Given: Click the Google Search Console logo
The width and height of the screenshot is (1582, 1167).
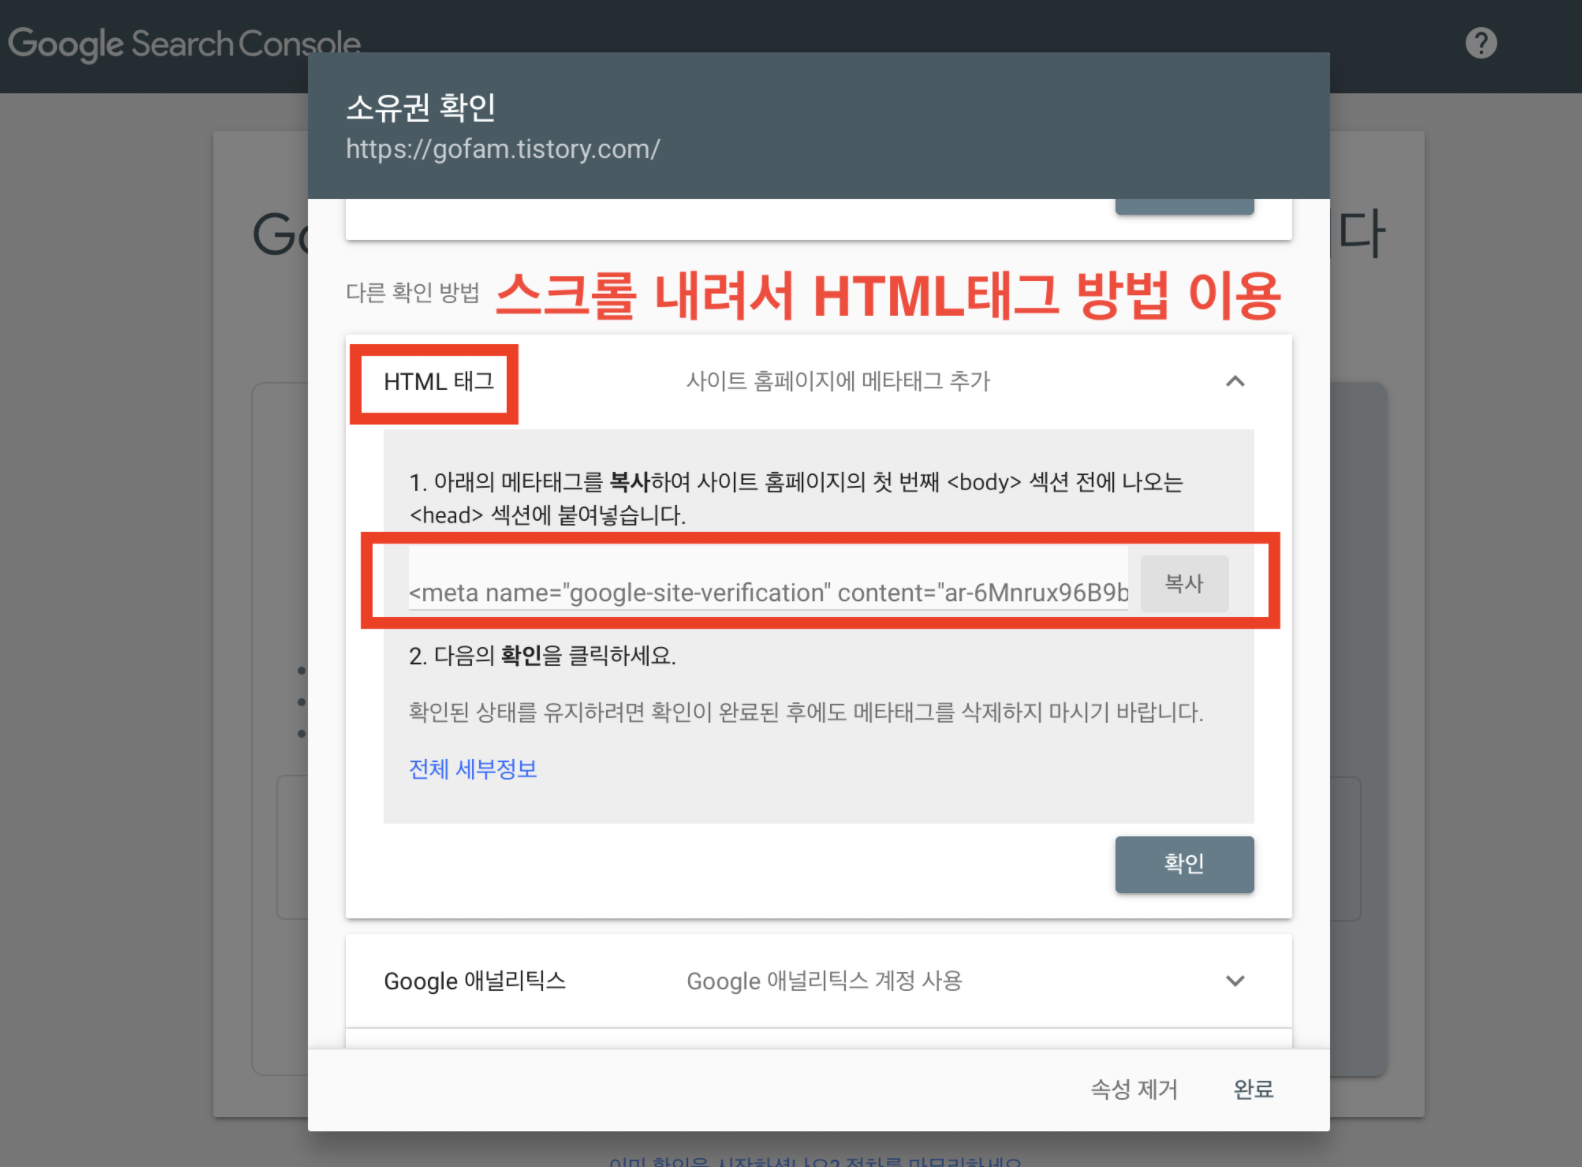Looking at the screenshot, I should click(x=185, y=44).
